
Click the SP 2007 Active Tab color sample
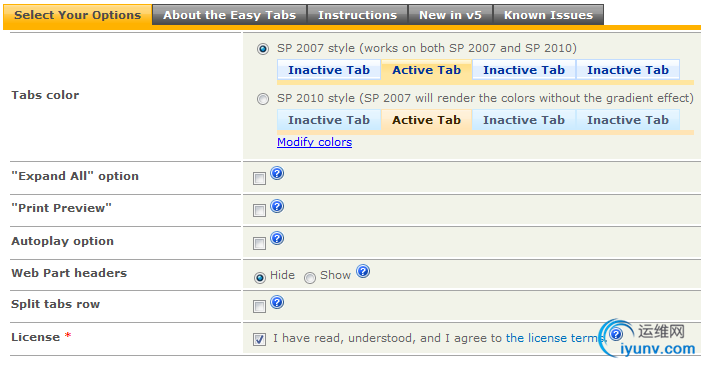point(427,70)
